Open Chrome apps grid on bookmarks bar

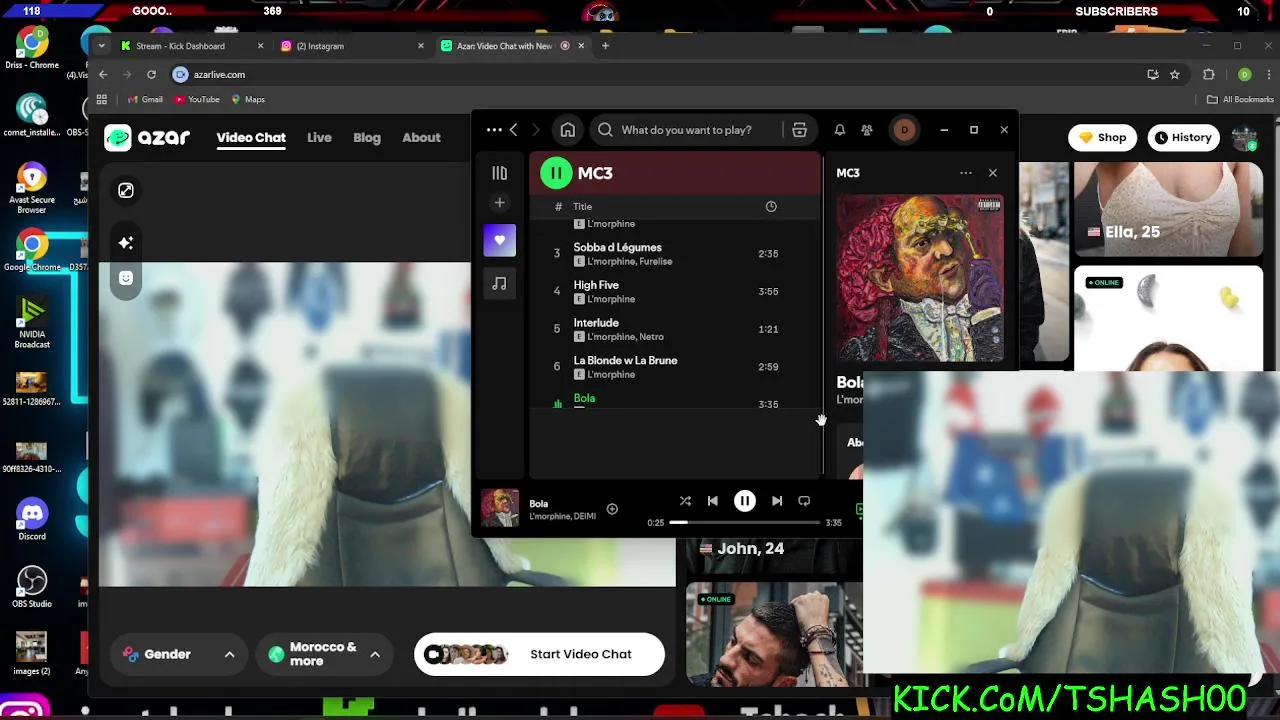tap(101, 99)
